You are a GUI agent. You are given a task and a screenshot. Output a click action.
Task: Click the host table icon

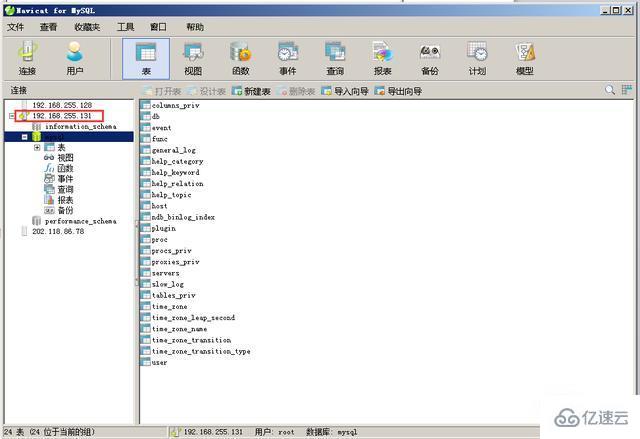click(145, 206)
